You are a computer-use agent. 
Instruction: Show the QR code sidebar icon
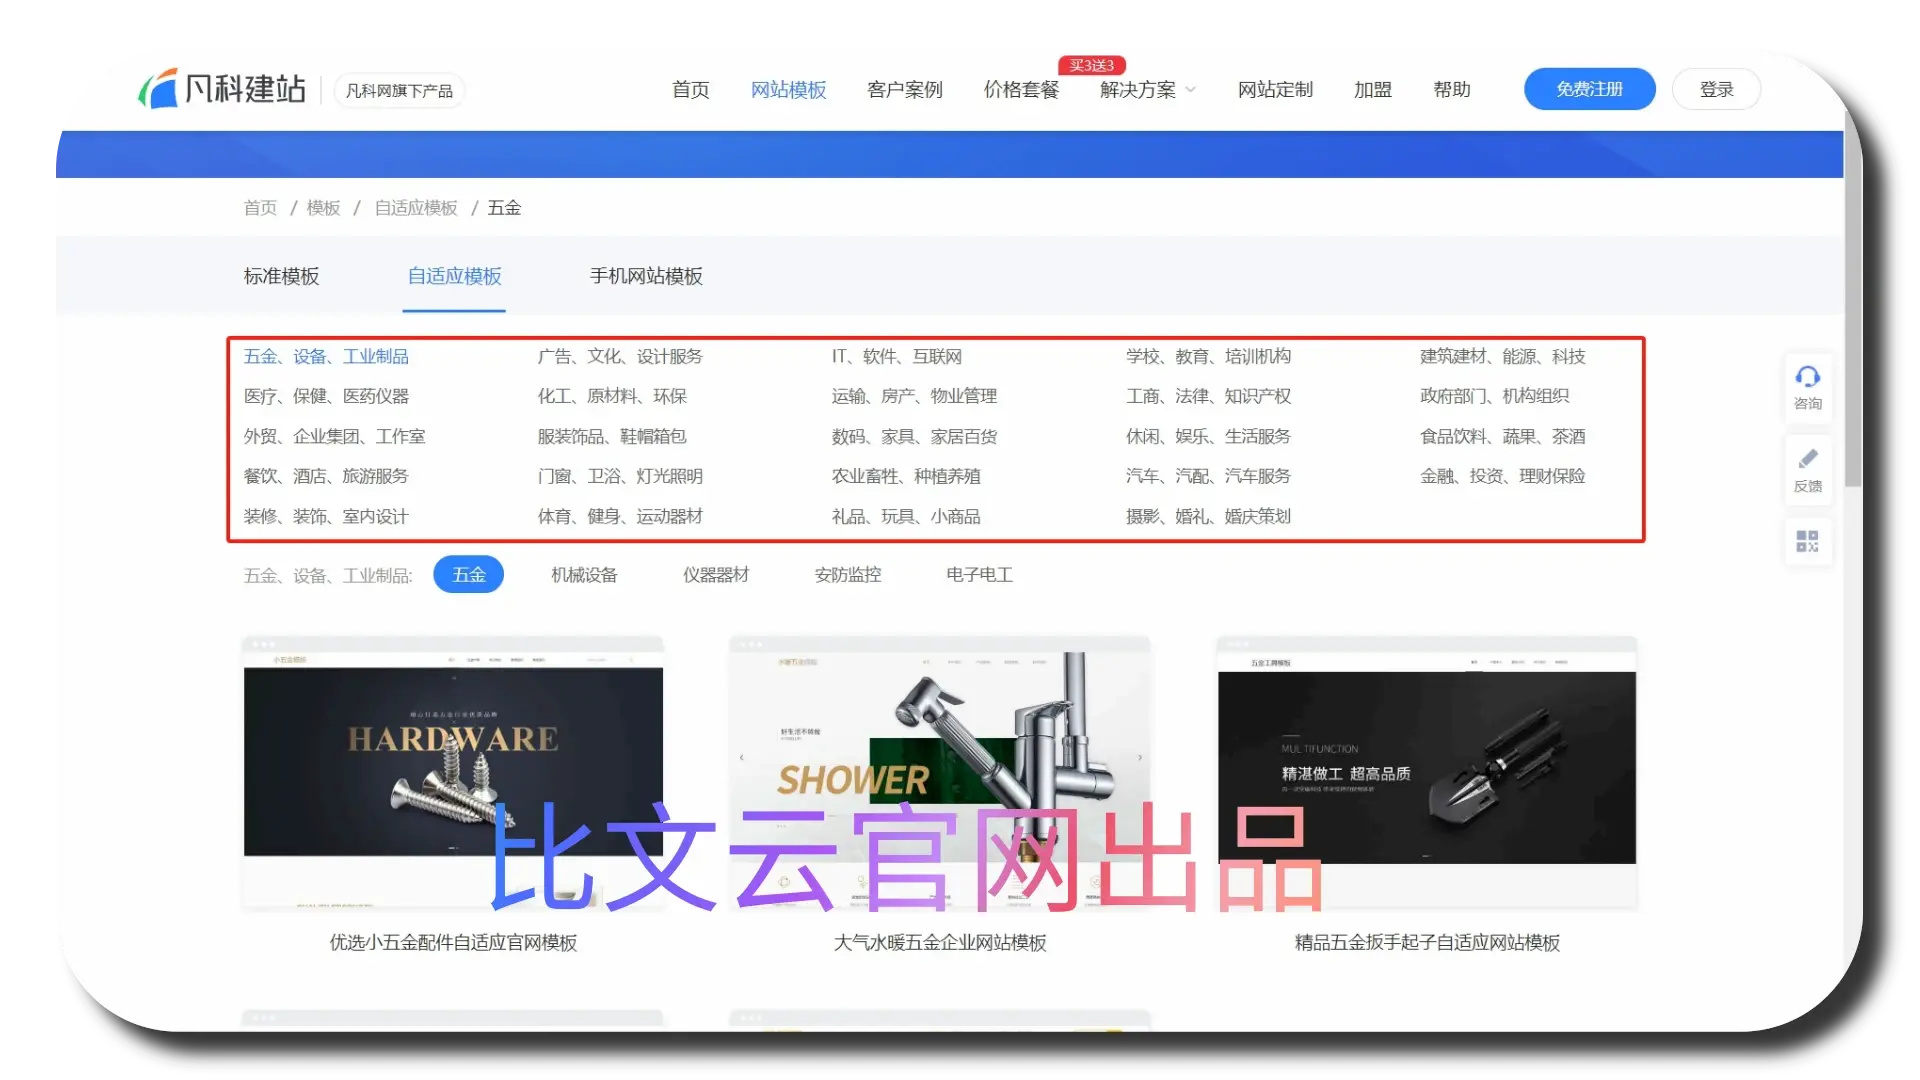1807,542
